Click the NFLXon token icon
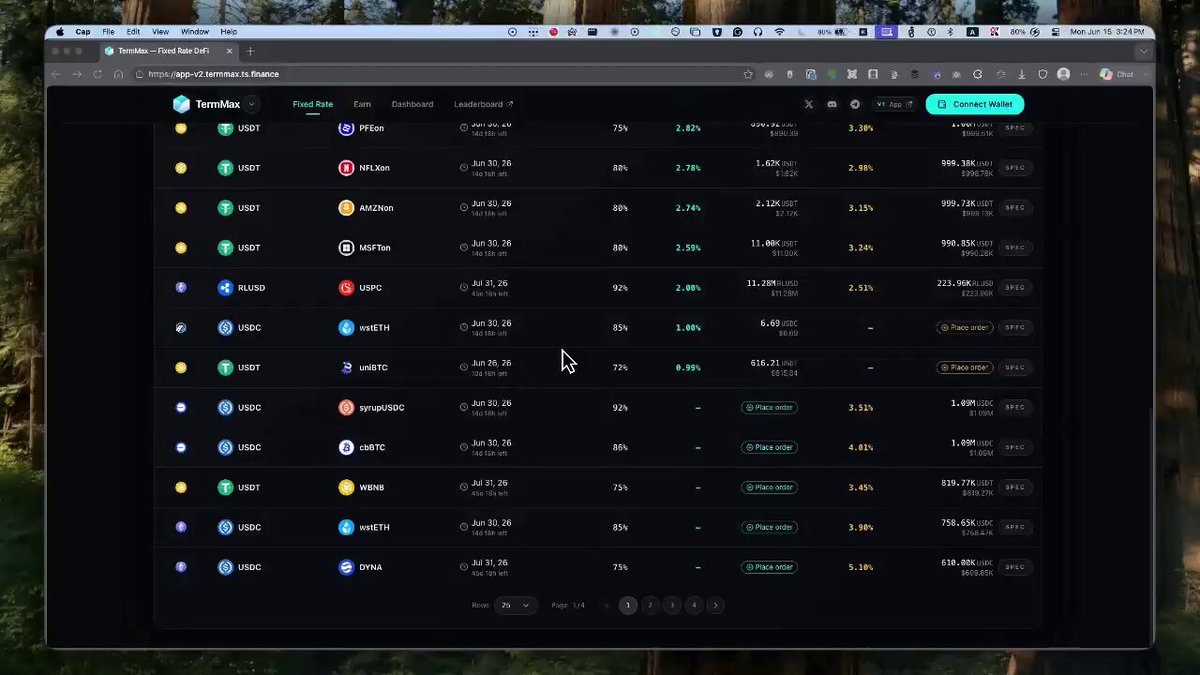Screen dimensions: 1200x675 346,168
